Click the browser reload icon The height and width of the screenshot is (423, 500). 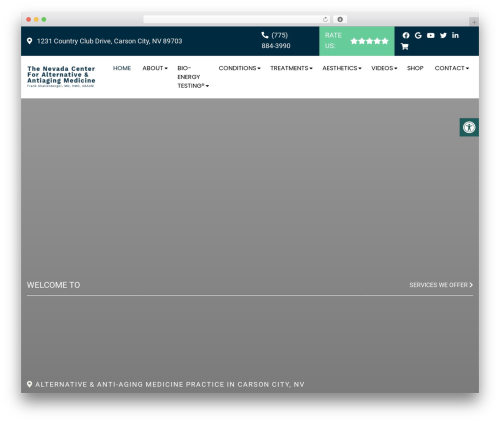tap(325, 19)
